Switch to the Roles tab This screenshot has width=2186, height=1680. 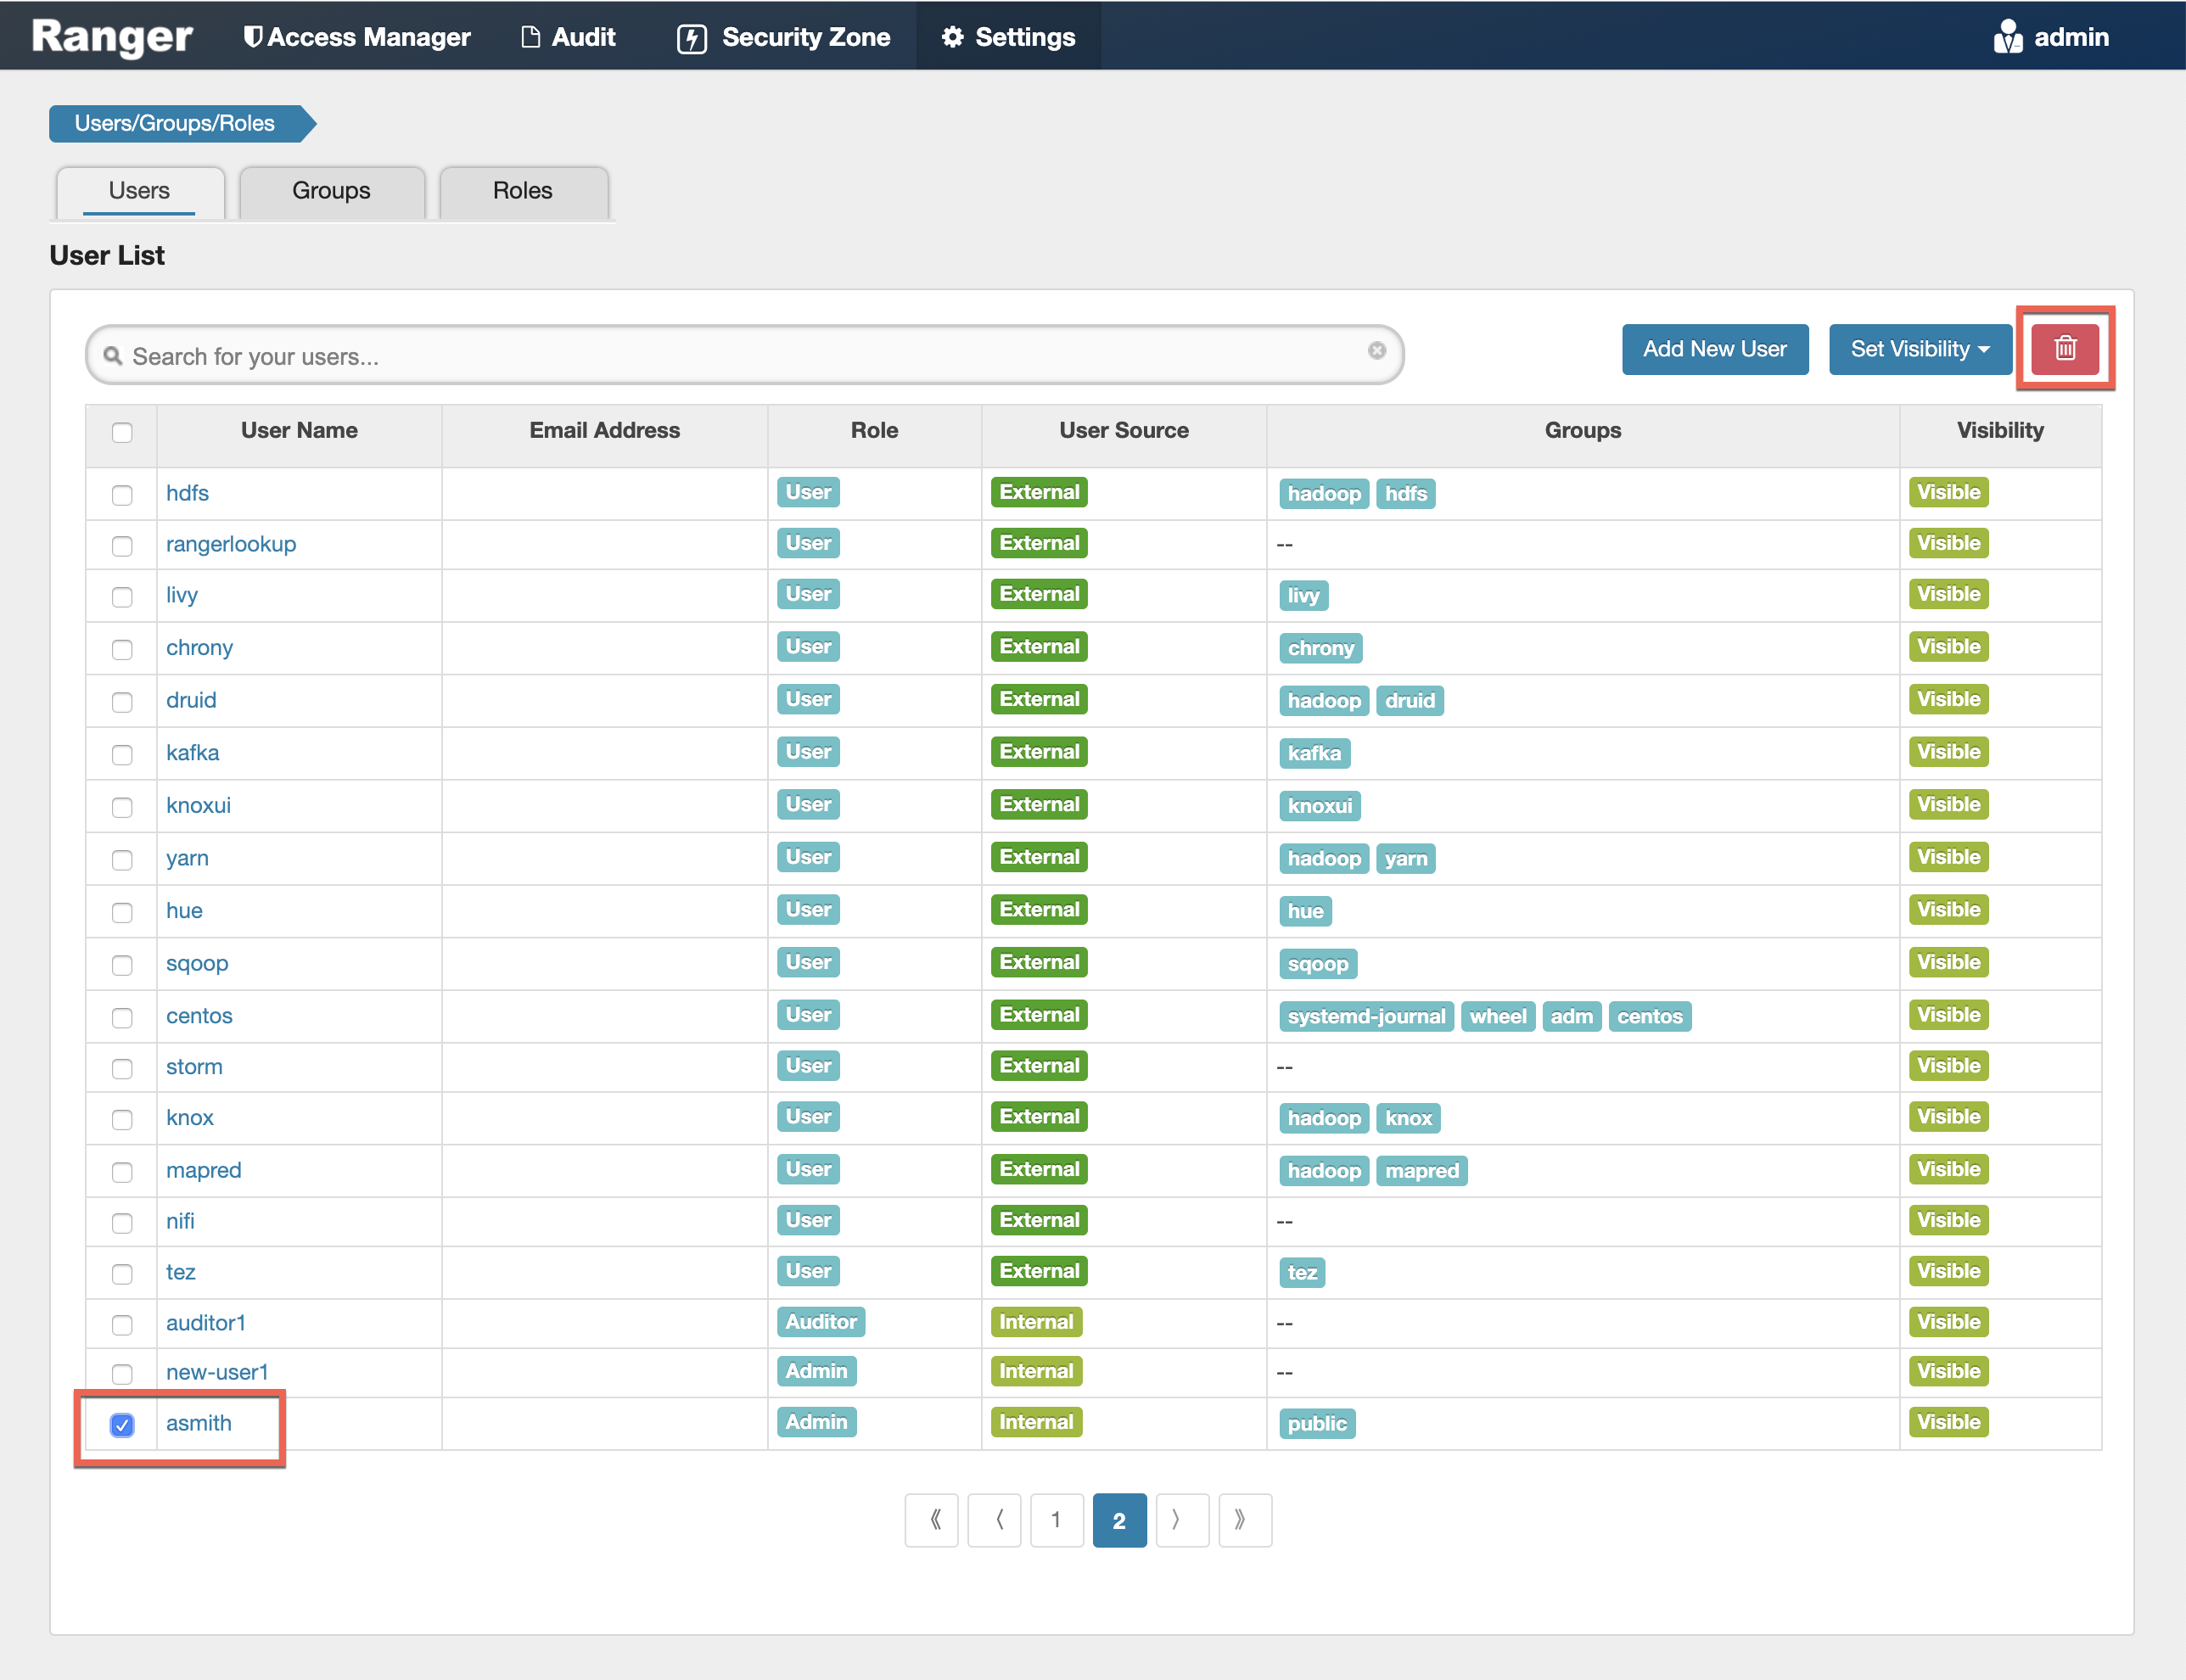(522, 190)
